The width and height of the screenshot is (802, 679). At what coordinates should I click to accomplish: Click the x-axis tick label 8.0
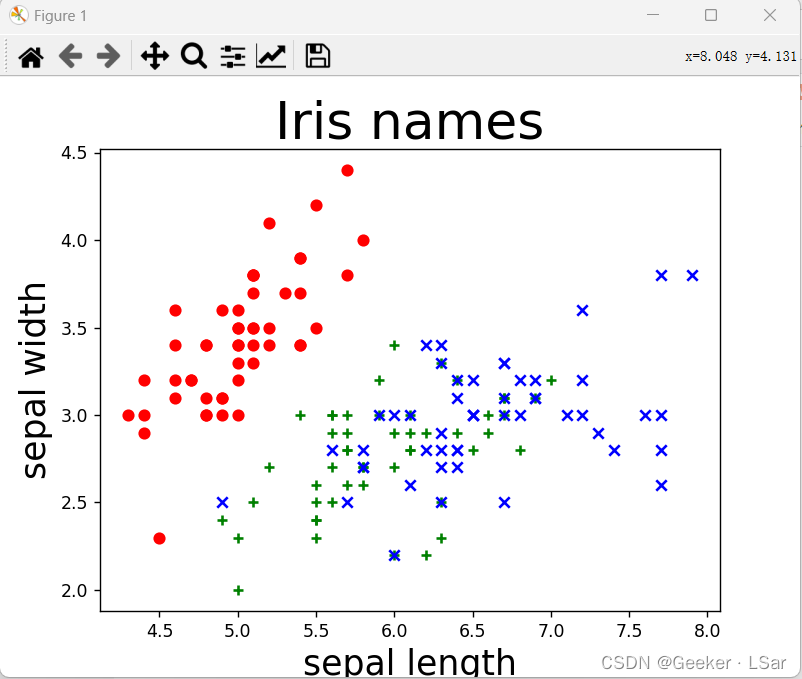[x=707, y=631]
